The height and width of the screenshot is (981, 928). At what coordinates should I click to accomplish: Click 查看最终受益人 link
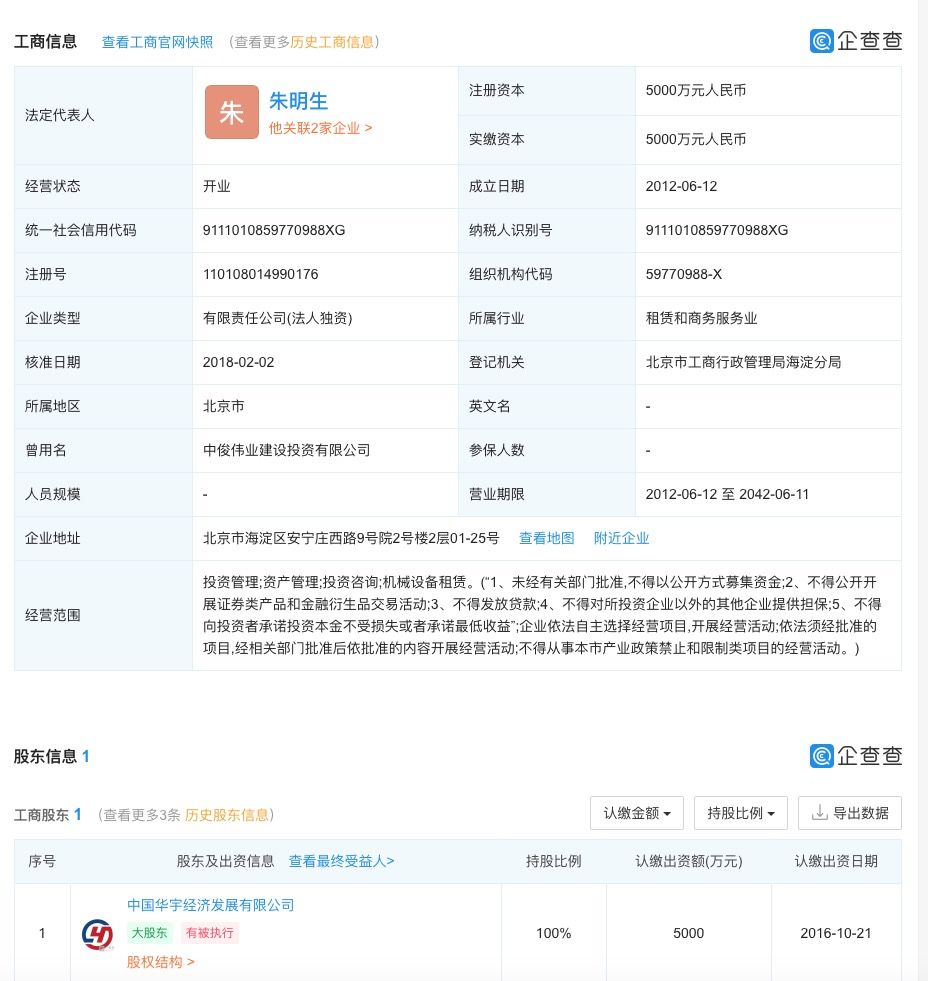[341, 861]
